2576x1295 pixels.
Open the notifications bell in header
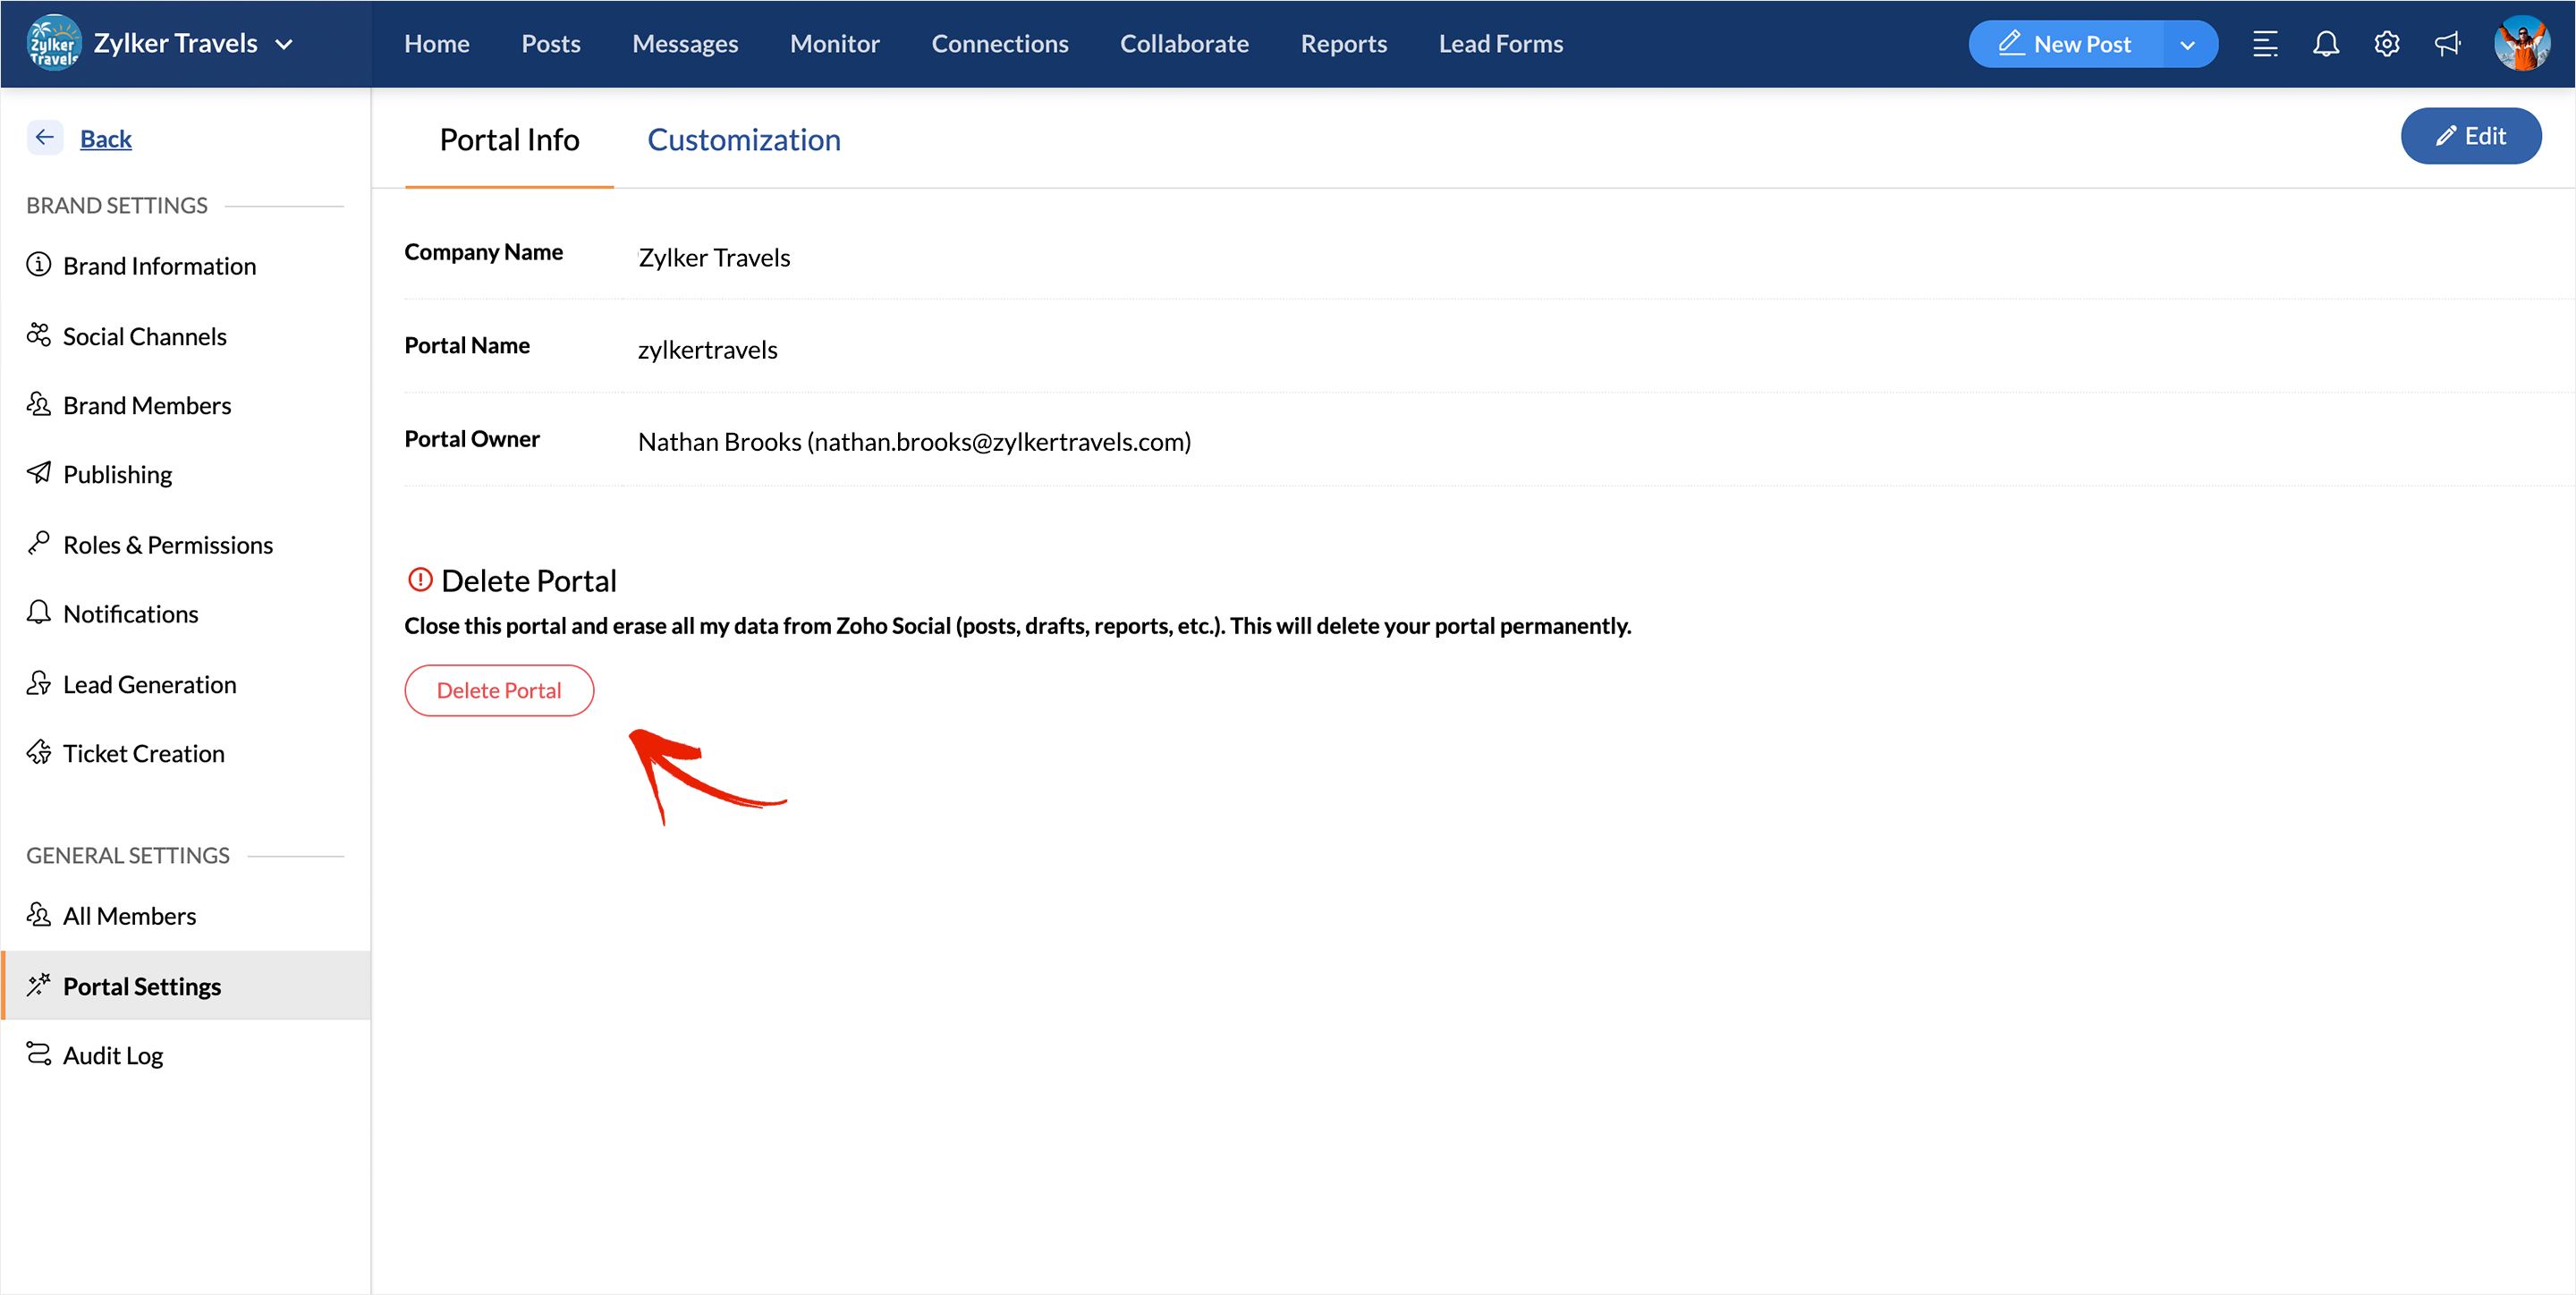point(2326,44)
